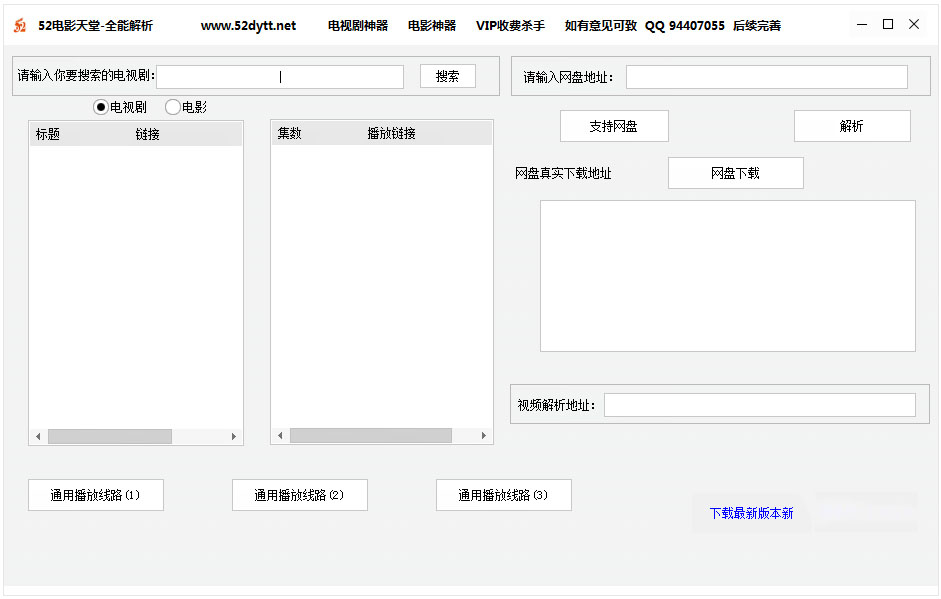Screen dimensions: 941x599
Task: Click the 搜索 button
Action: tap(447, 76)
